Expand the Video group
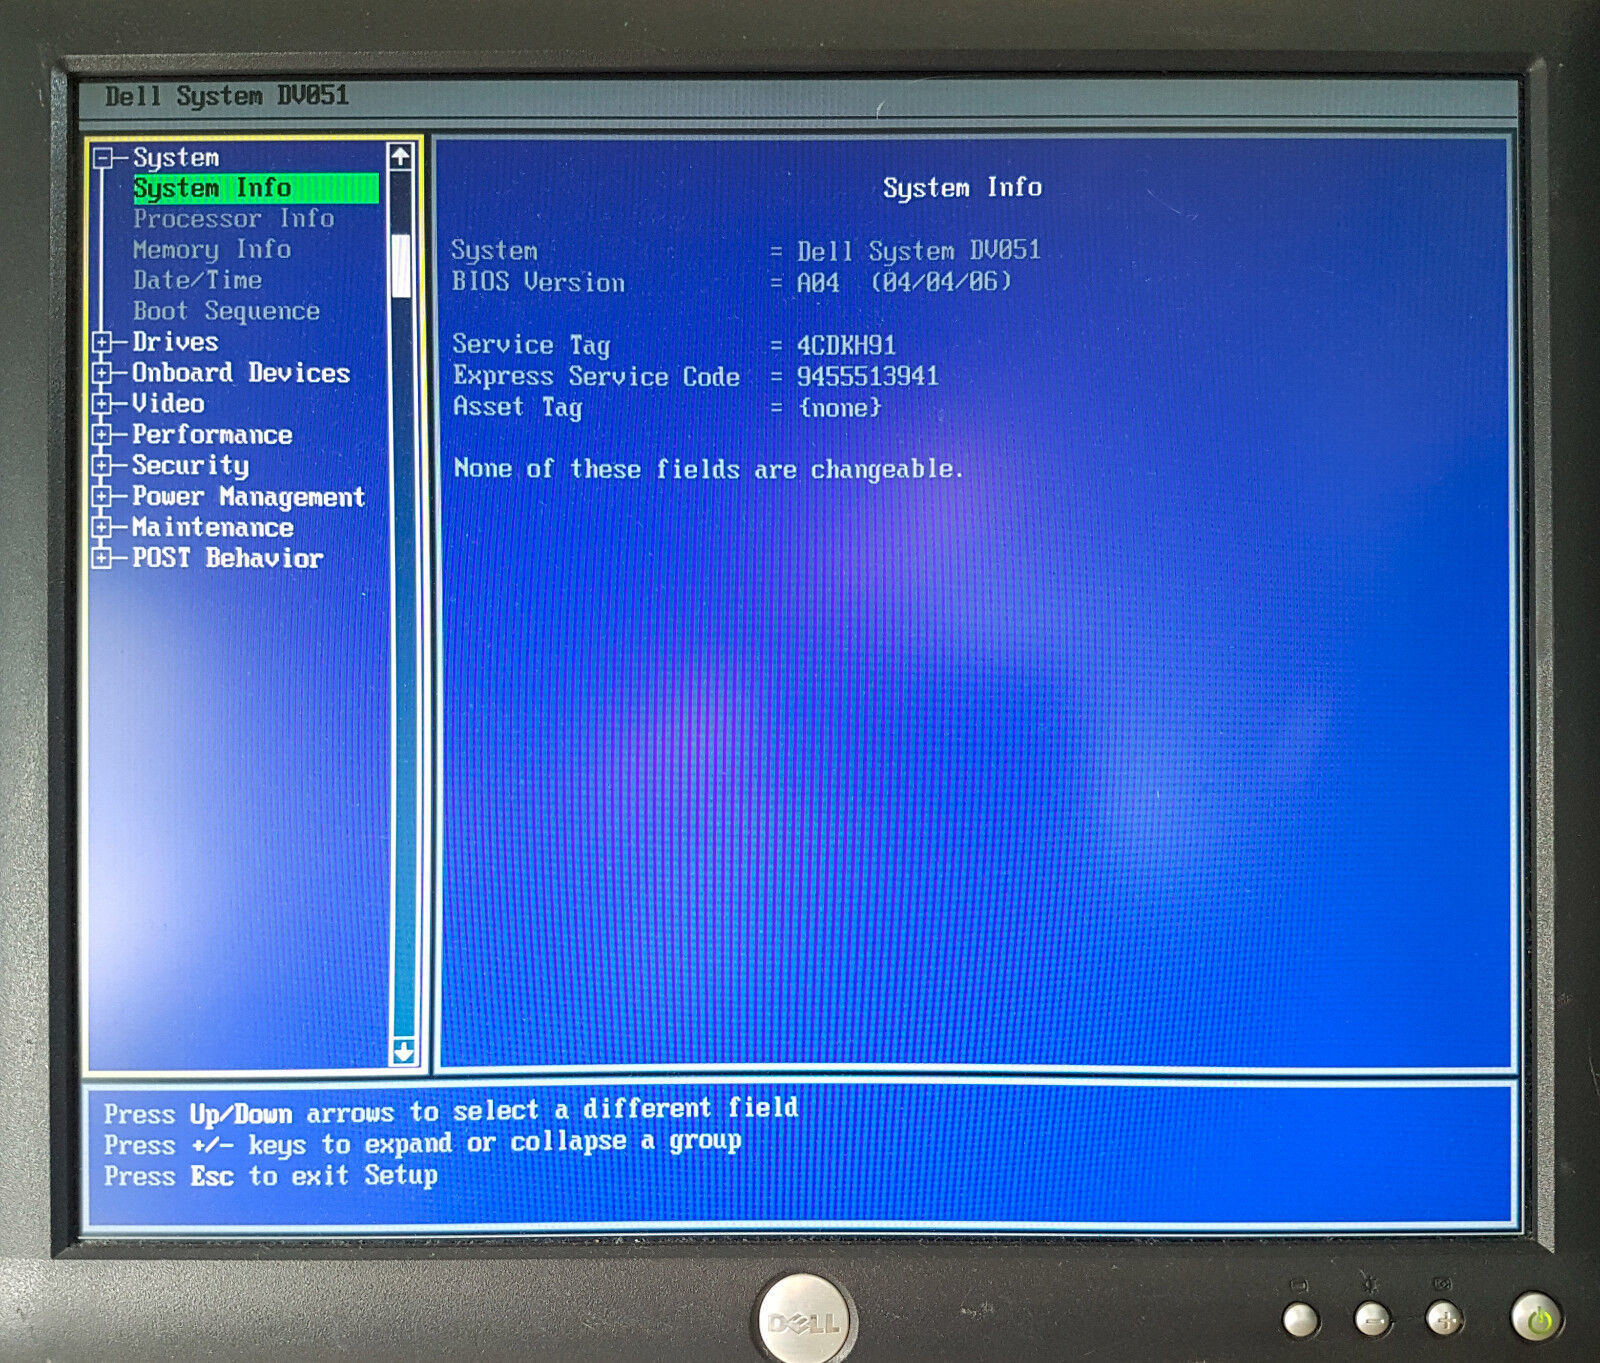 [x=102, y=405]
